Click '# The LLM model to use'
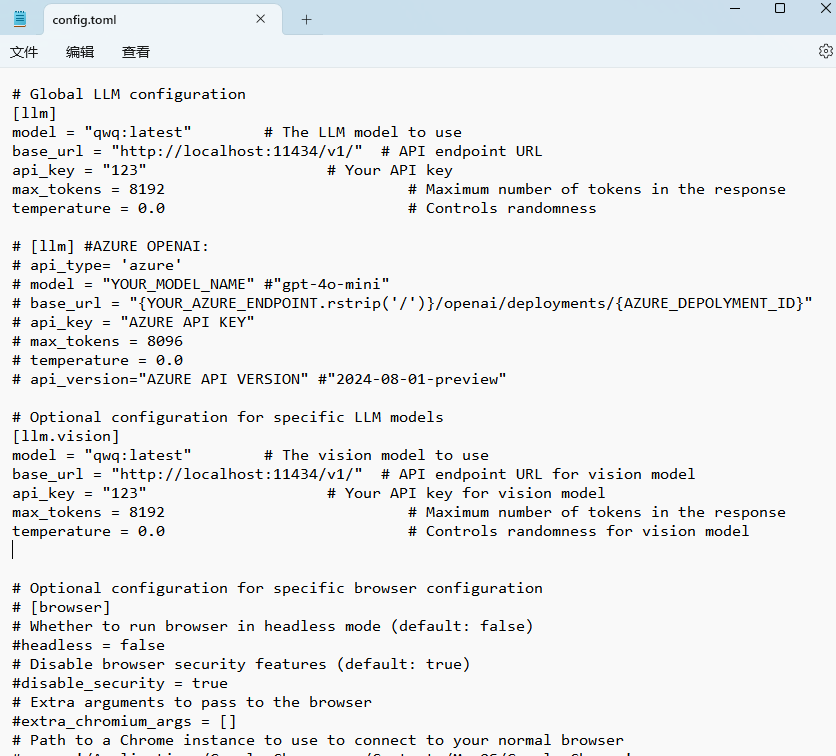Screen dimensions: 836x756 coord(363,132)
